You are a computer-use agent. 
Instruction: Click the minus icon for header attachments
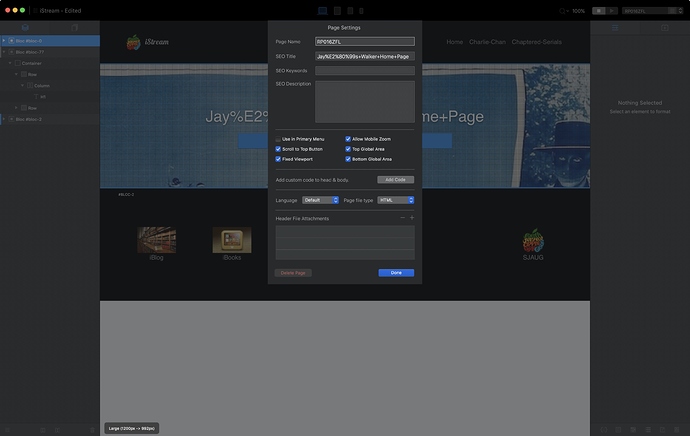[402, 217]
